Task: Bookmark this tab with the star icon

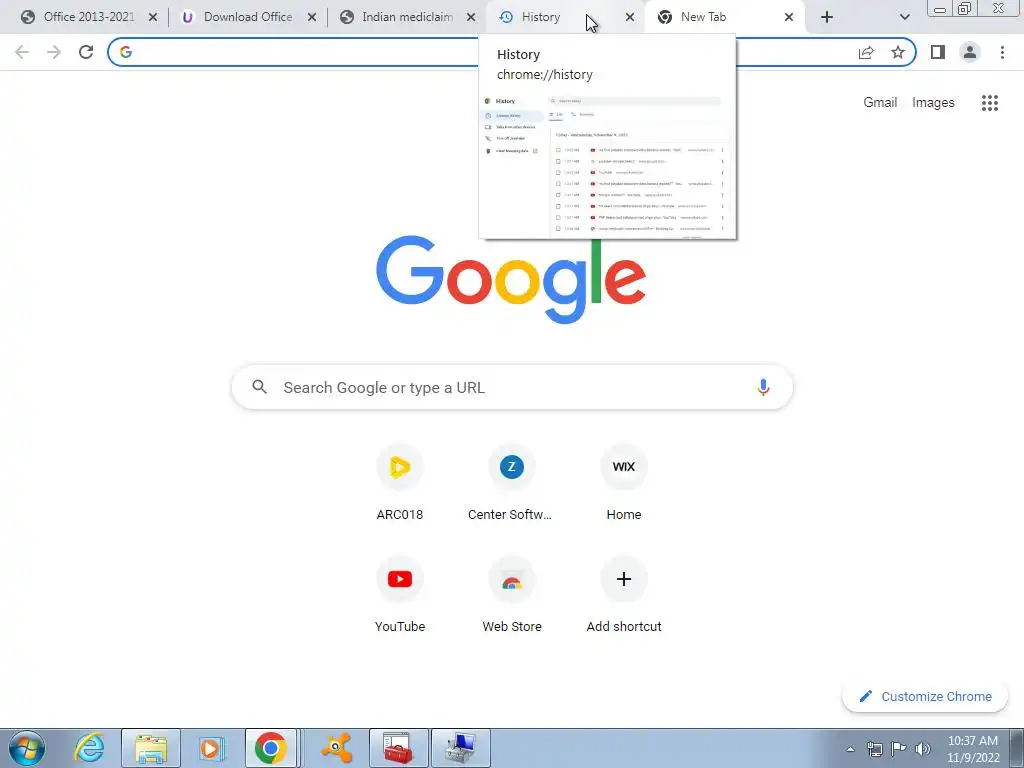Action: click(898, 52)
